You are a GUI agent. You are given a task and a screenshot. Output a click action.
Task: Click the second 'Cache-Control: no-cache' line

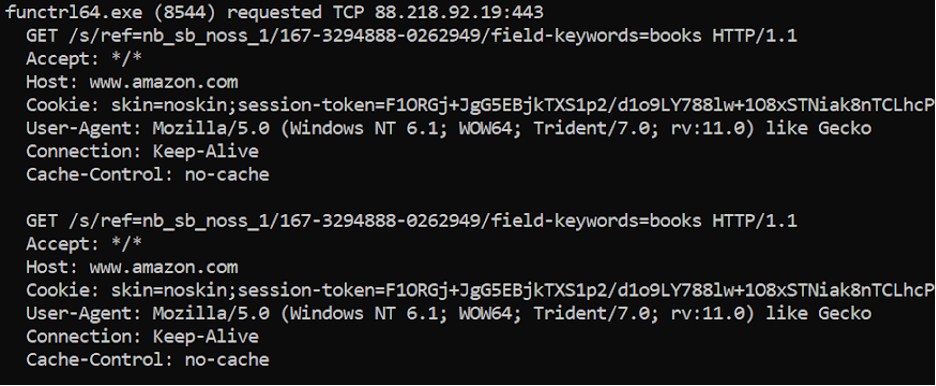pos(147,360)
